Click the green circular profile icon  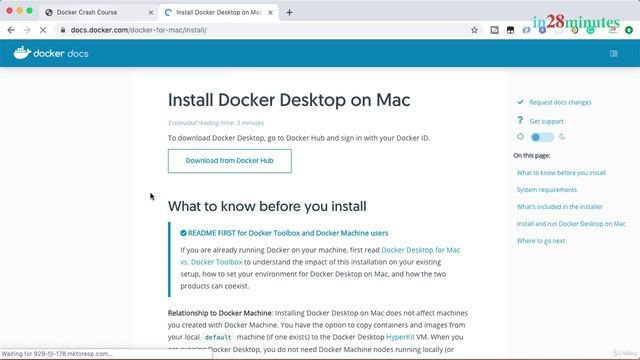coord(629,30)
